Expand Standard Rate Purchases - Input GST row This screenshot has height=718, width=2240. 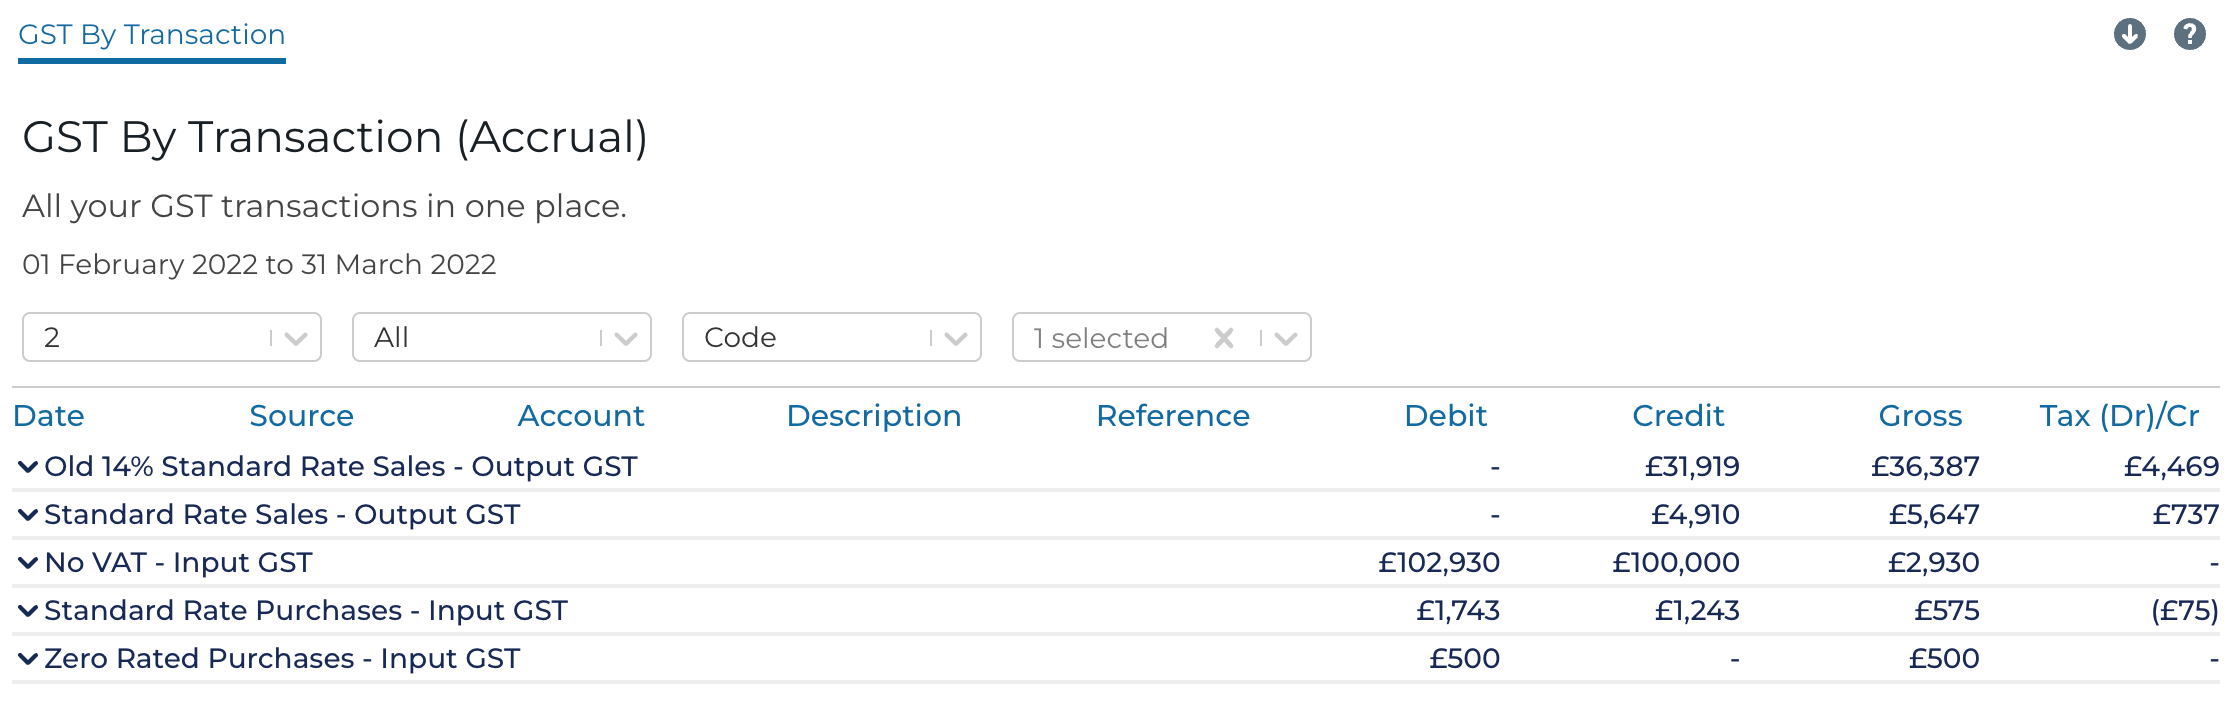coord(28,611)
